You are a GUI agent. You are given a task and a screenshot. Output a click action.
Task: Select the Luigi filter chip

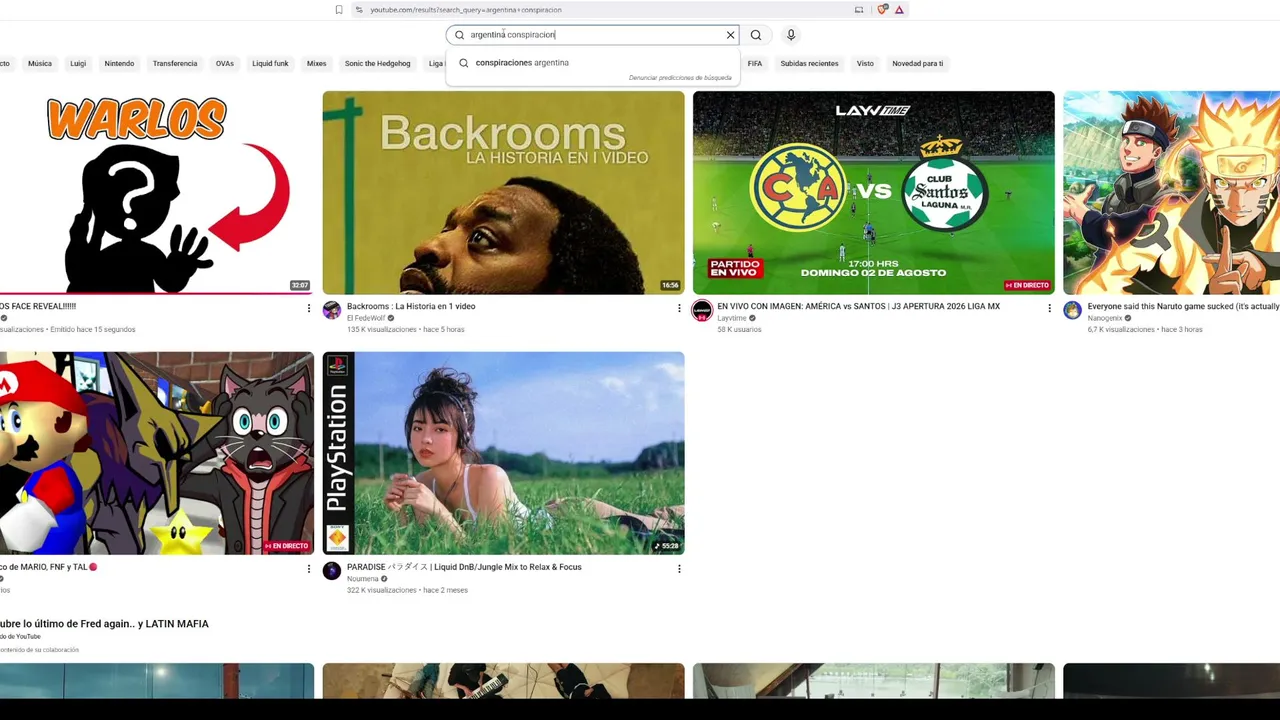click(x=78, y=64)
